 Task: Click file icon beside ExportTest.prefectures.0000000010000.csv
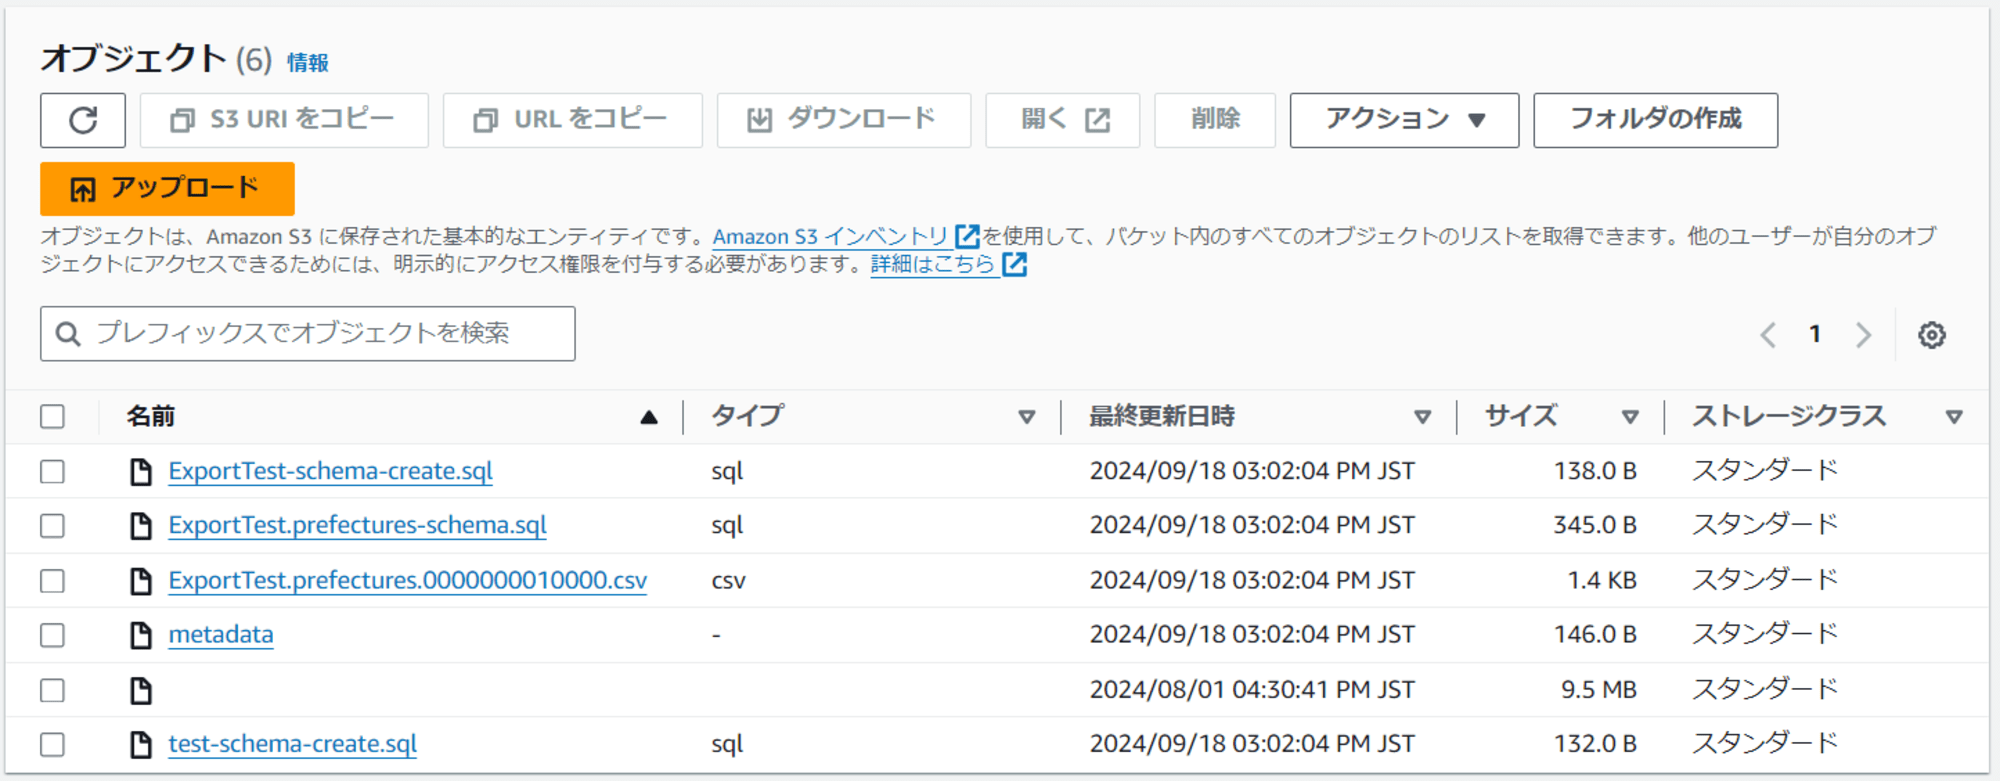[x=141, y=581]
